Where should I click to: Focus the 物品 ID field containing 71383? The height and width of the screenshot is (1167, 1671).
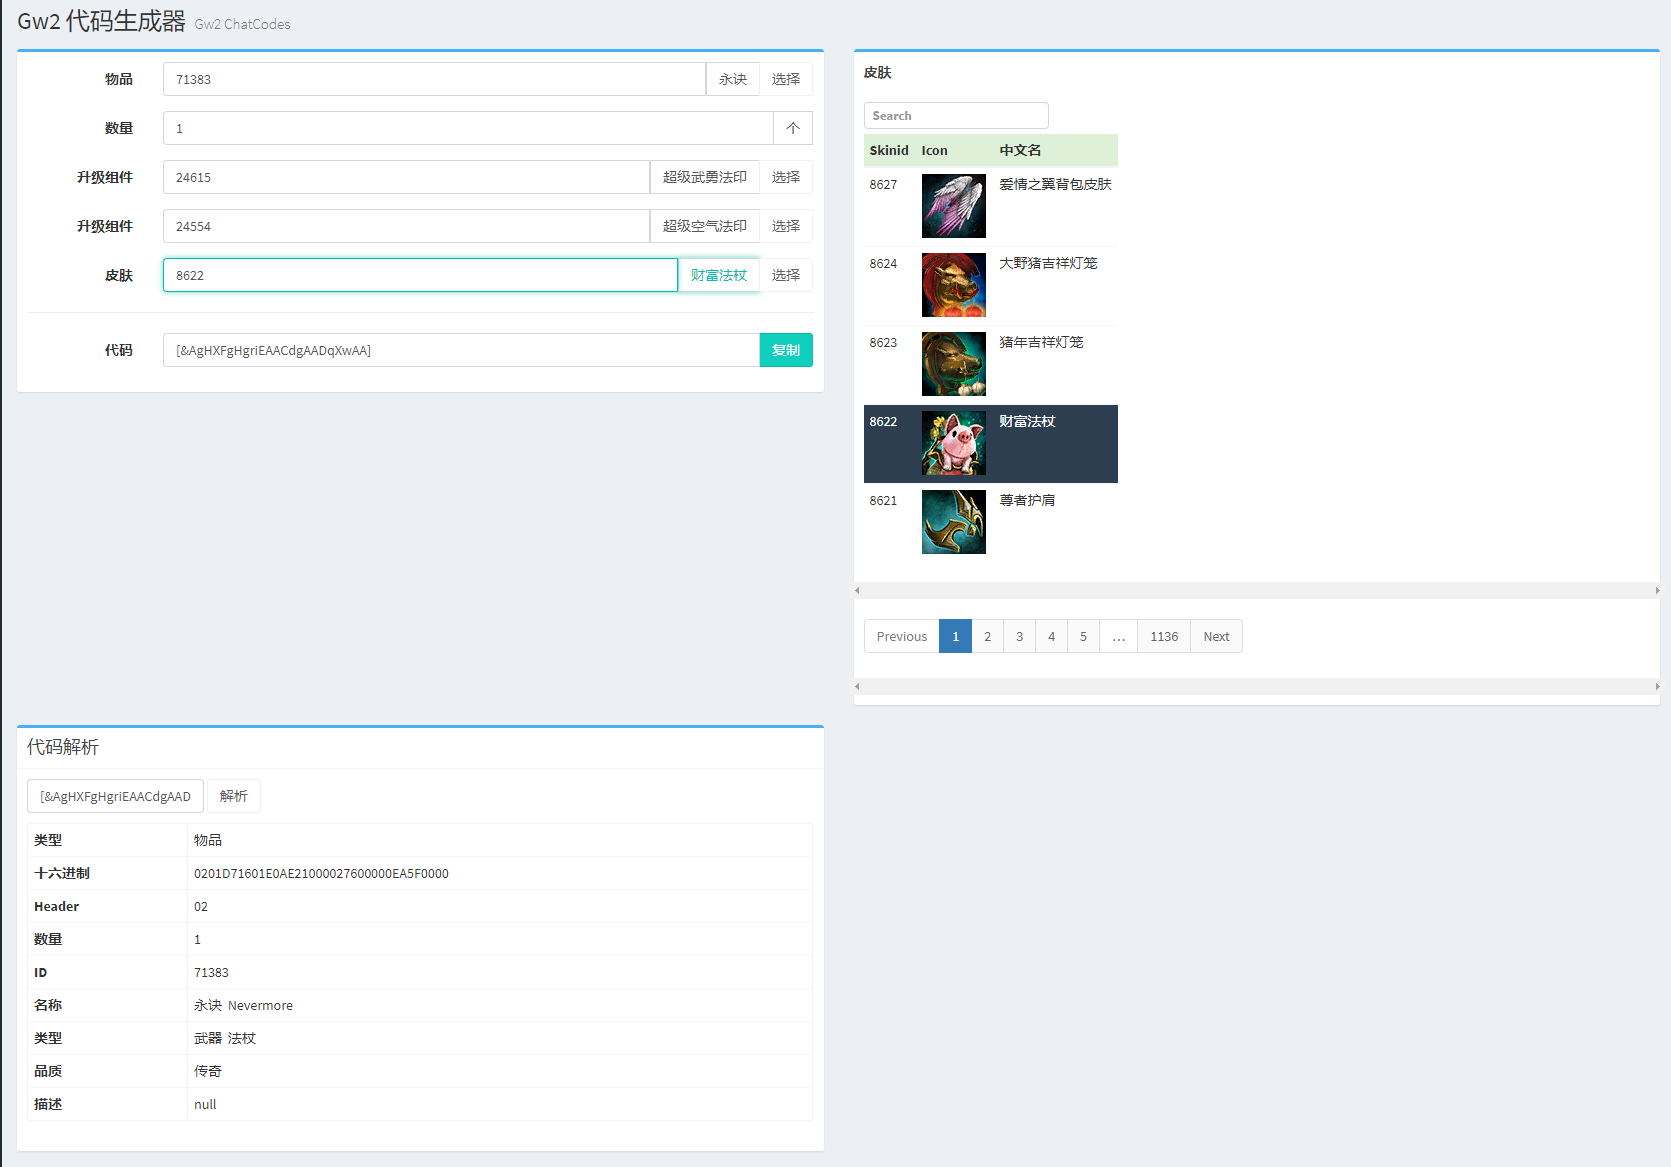434,79
